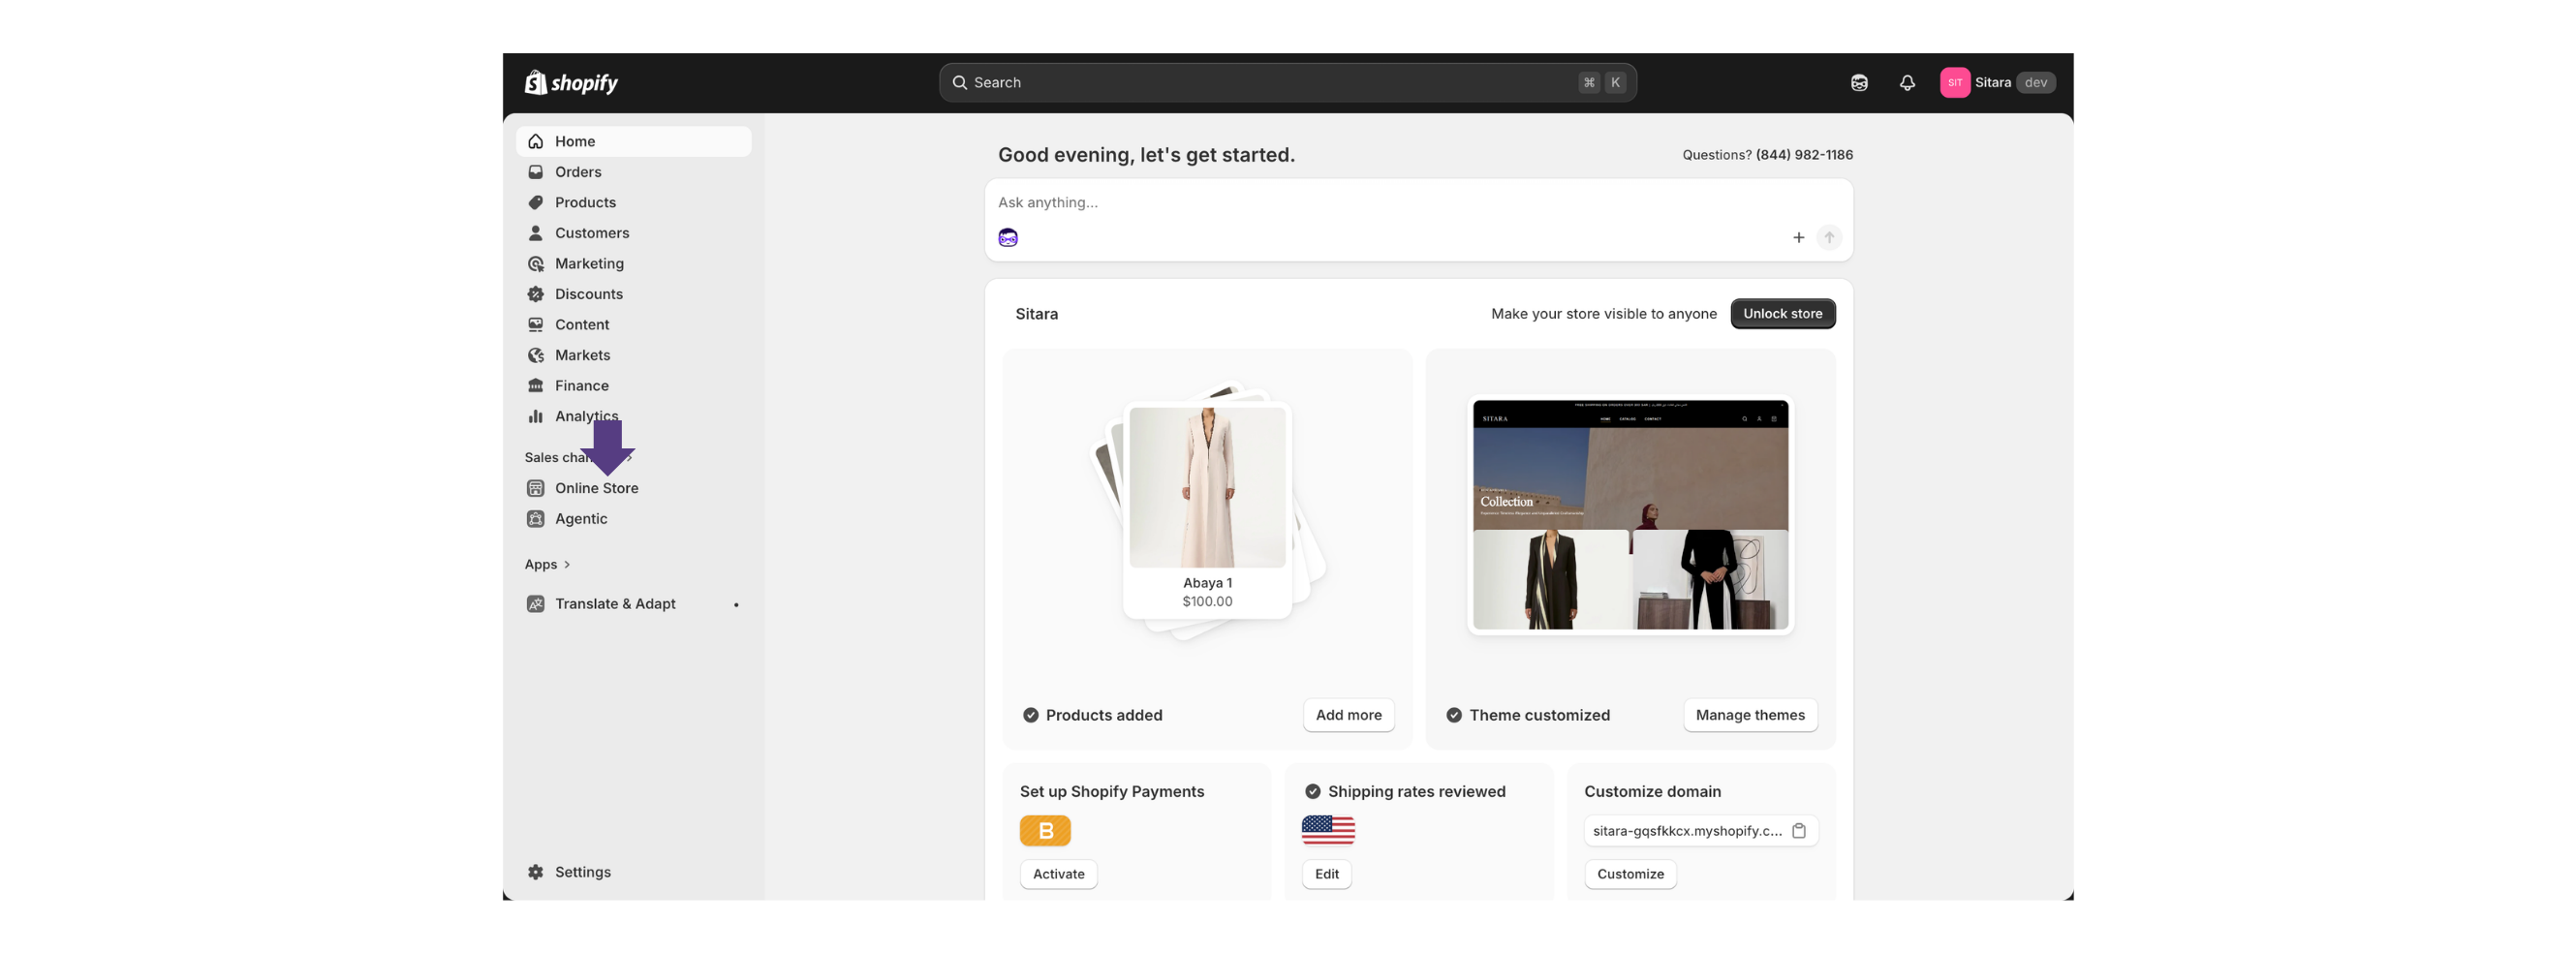Open the Sidekick assistant icon in top bar
The width and height of the screenshot is (2576, 953).
coord(1858,83)
